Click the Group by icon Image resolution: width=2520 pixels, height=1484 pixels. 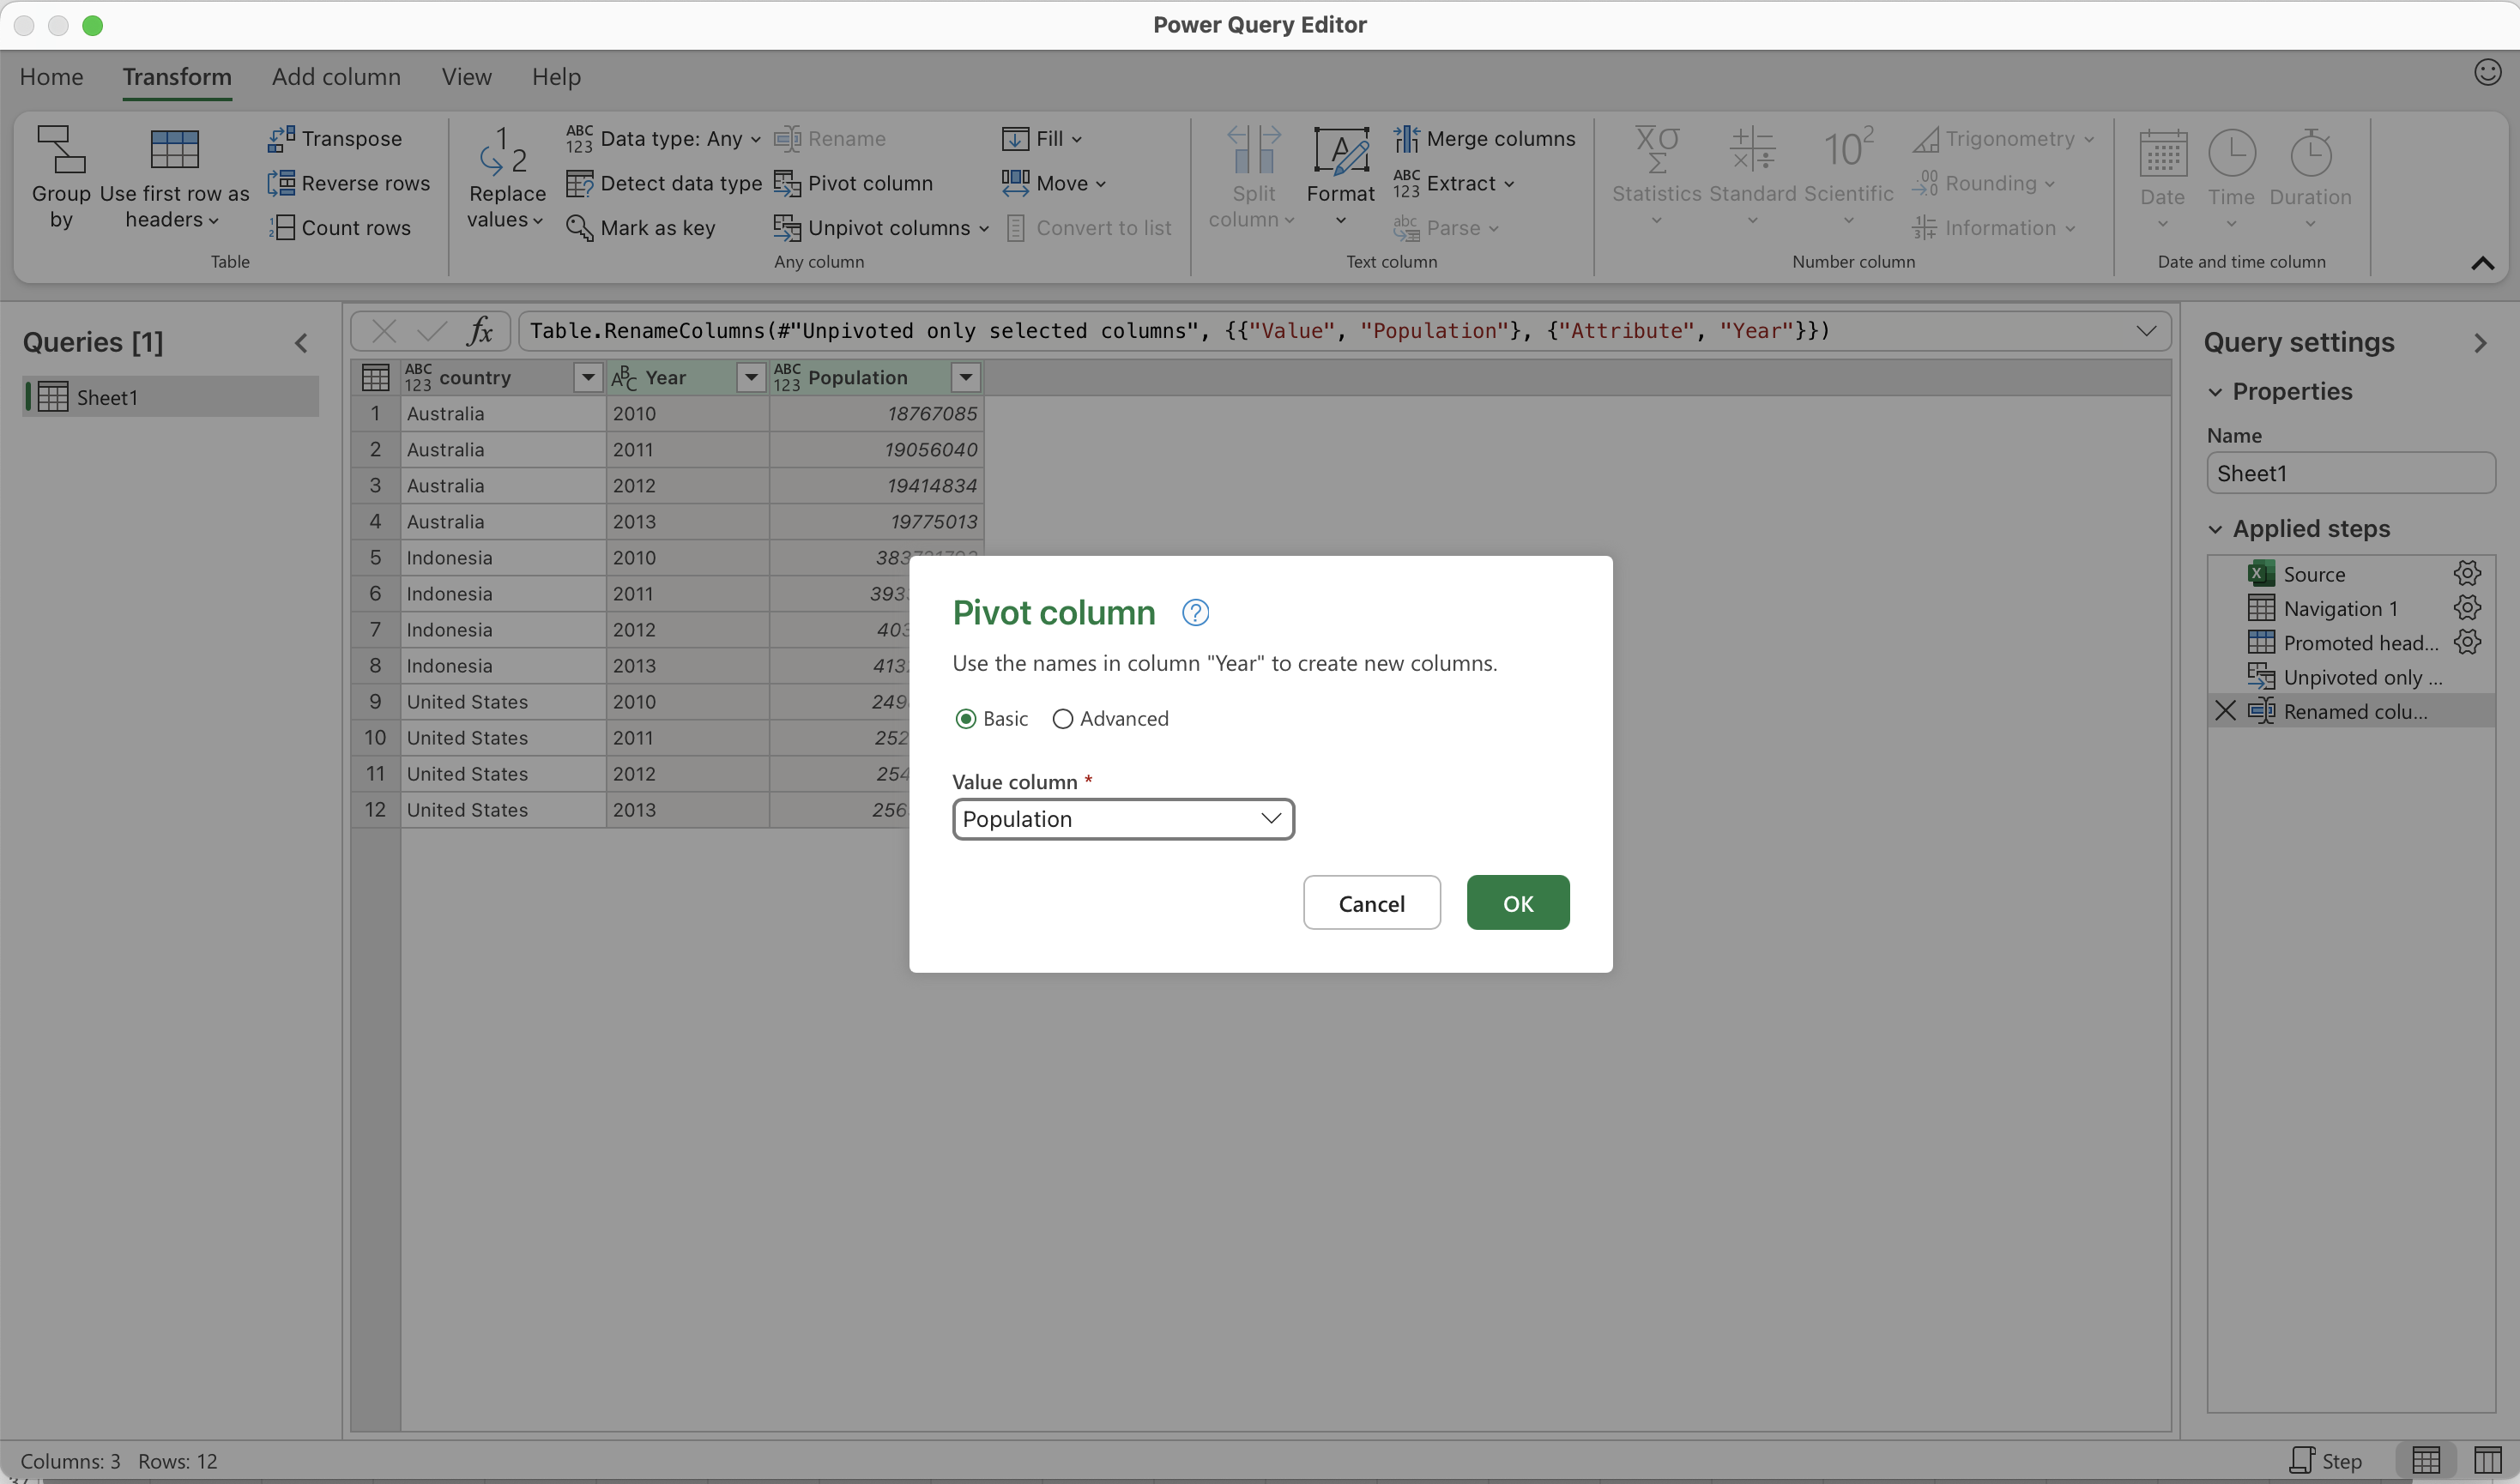click(61, 149)
